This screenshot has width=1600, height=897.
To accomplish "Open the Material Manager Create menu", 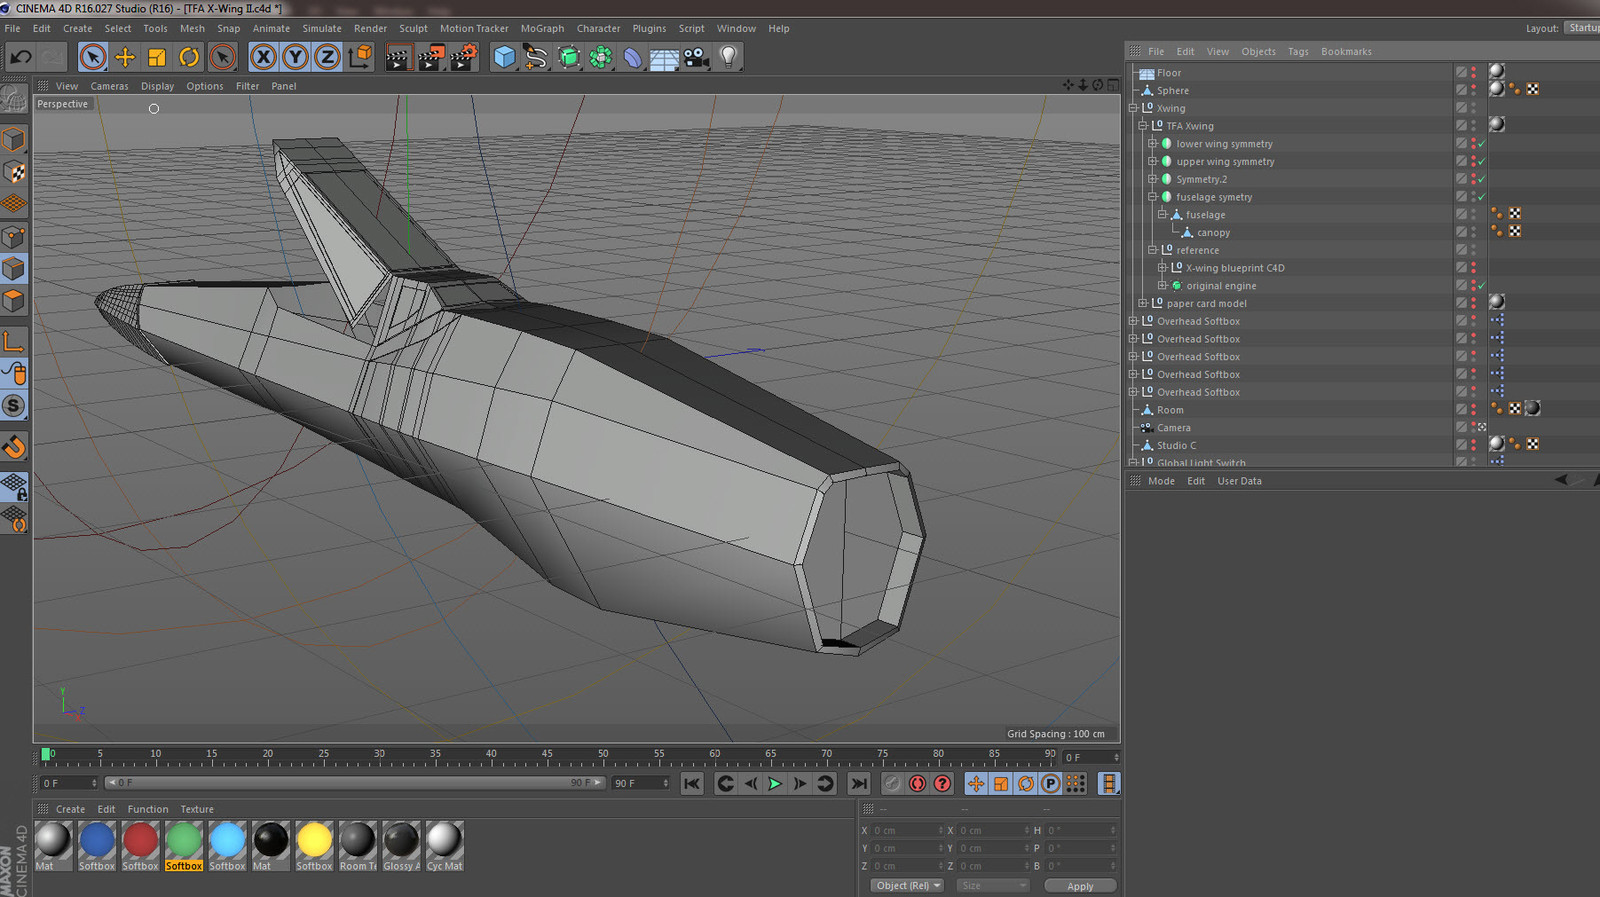I will [70, 809].
